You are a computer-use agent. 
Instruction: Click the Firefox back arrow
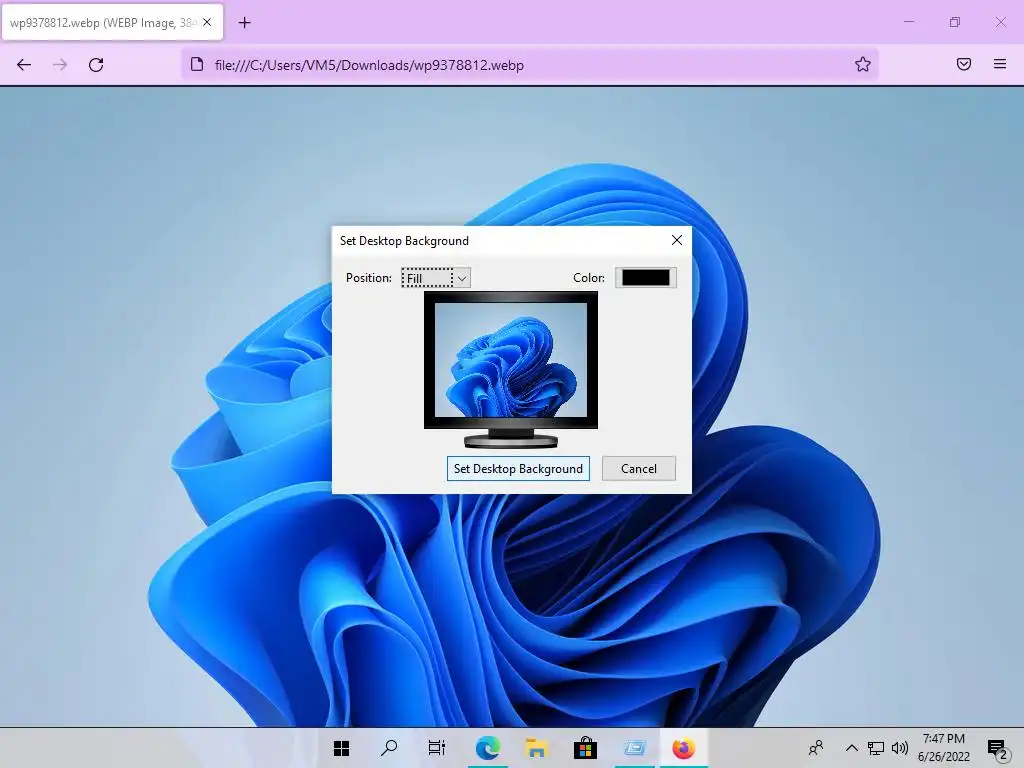(24, 65)
